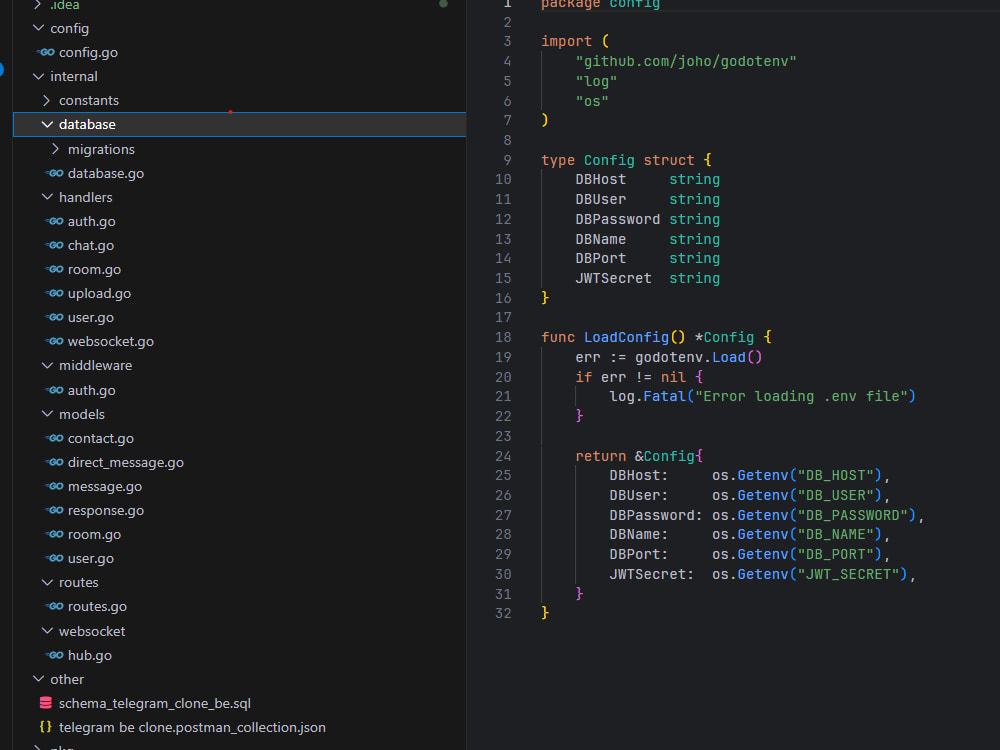Click the JSON braces icon of postman_collection.json
Viewport: 1000px width, 750px height.
click(x=46, y=726)
